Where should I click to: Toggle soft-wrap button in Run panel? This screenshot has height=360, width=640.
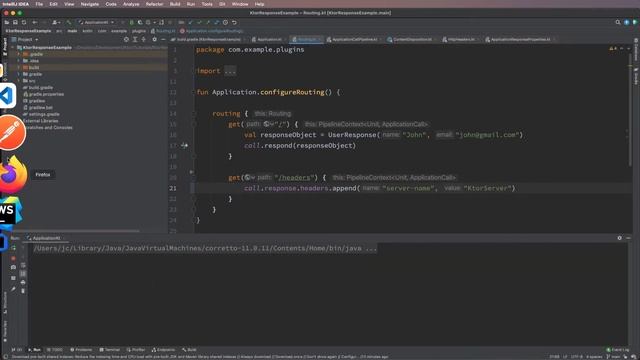tap(23, 265)
